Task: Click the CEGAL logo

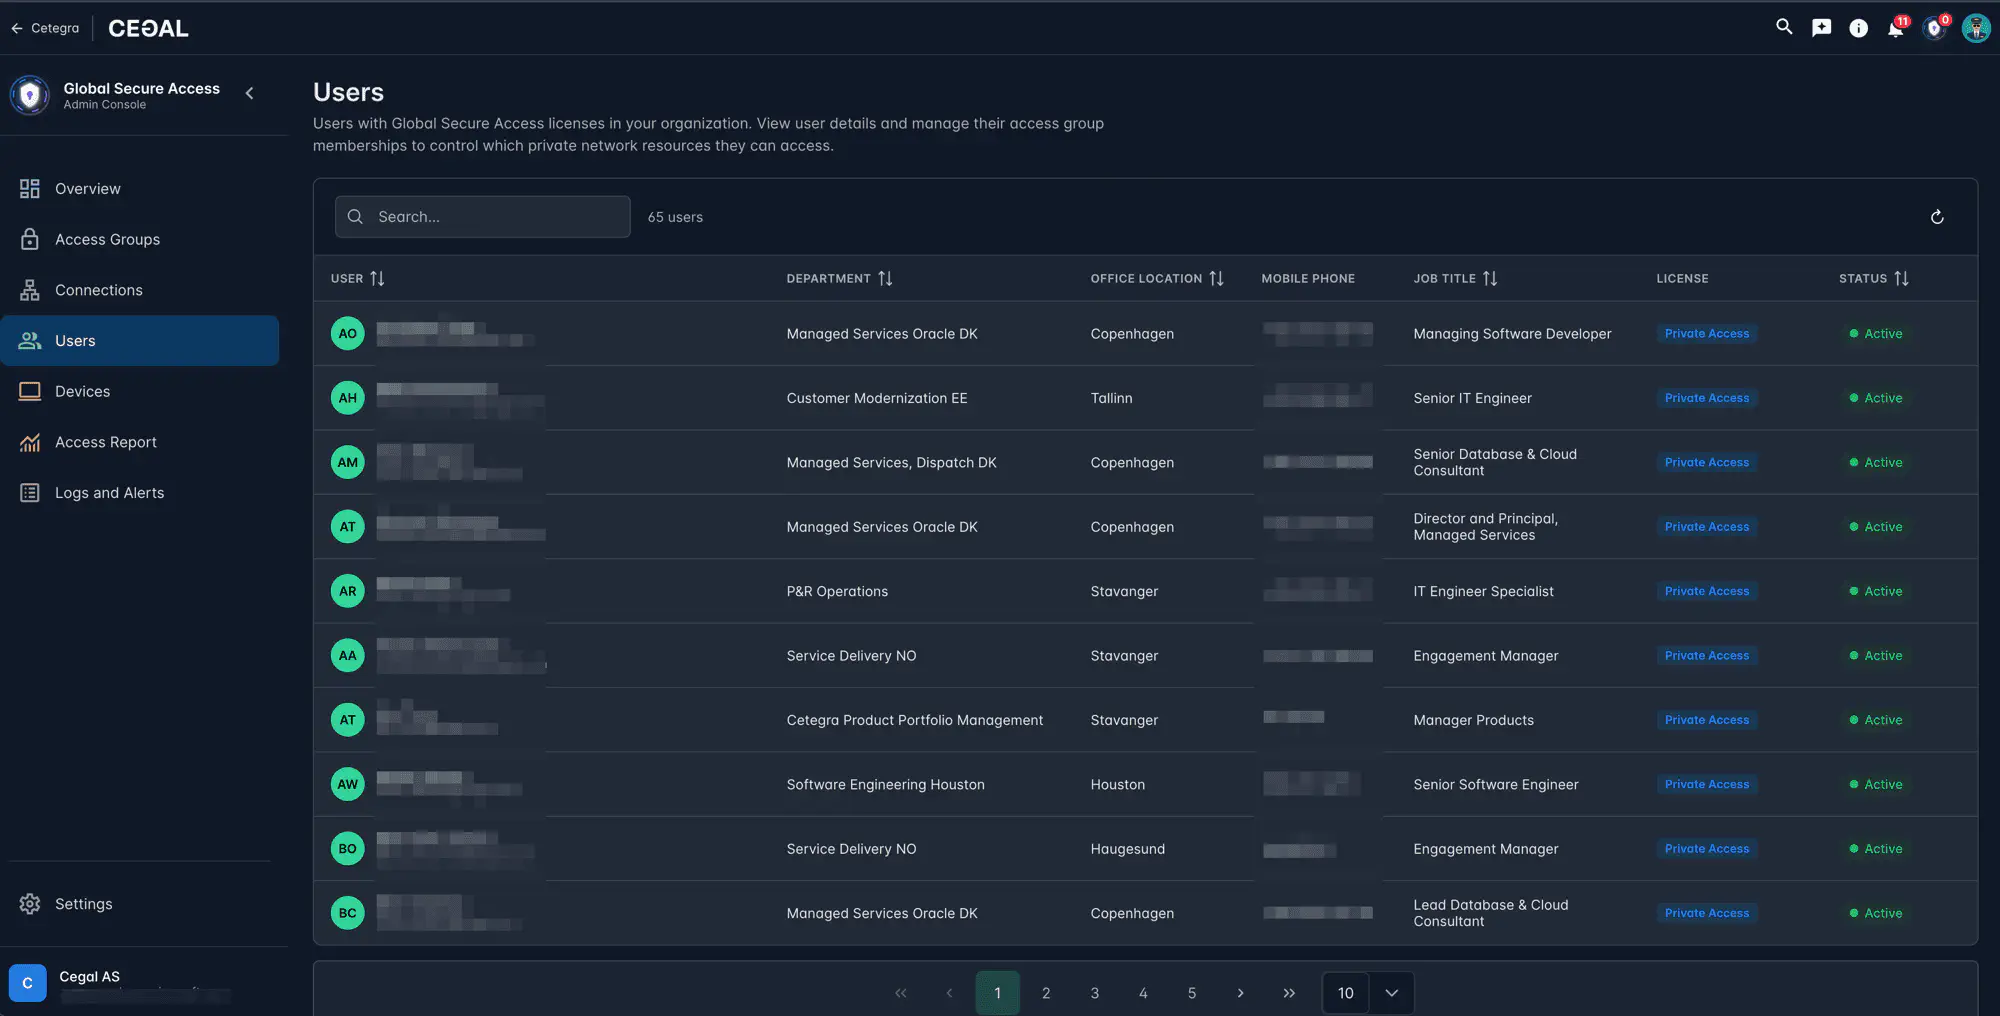Action: click(x=148, y=28)
